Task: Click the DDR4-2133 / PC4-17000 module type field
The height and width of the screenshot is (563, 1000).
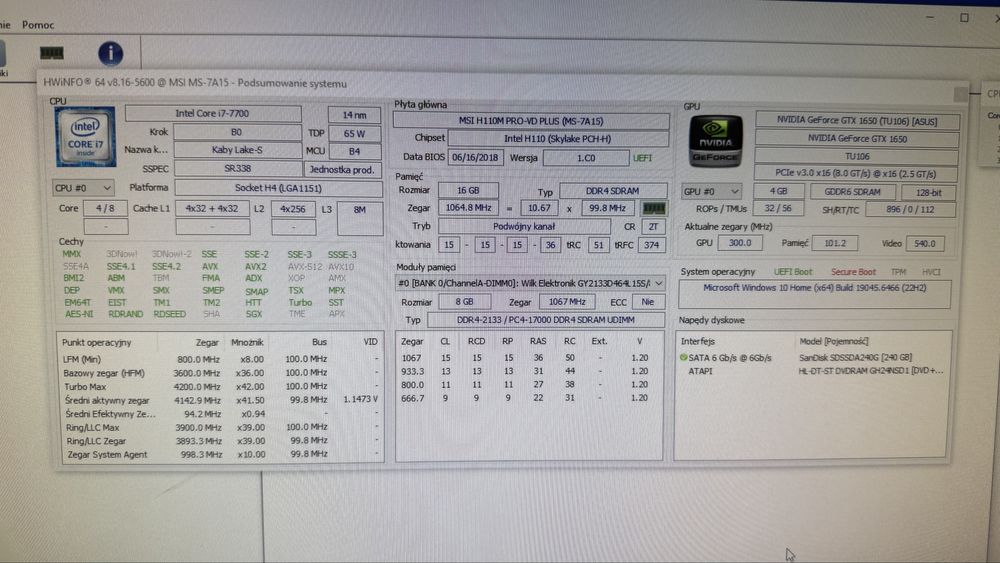Action: [546, 320]
